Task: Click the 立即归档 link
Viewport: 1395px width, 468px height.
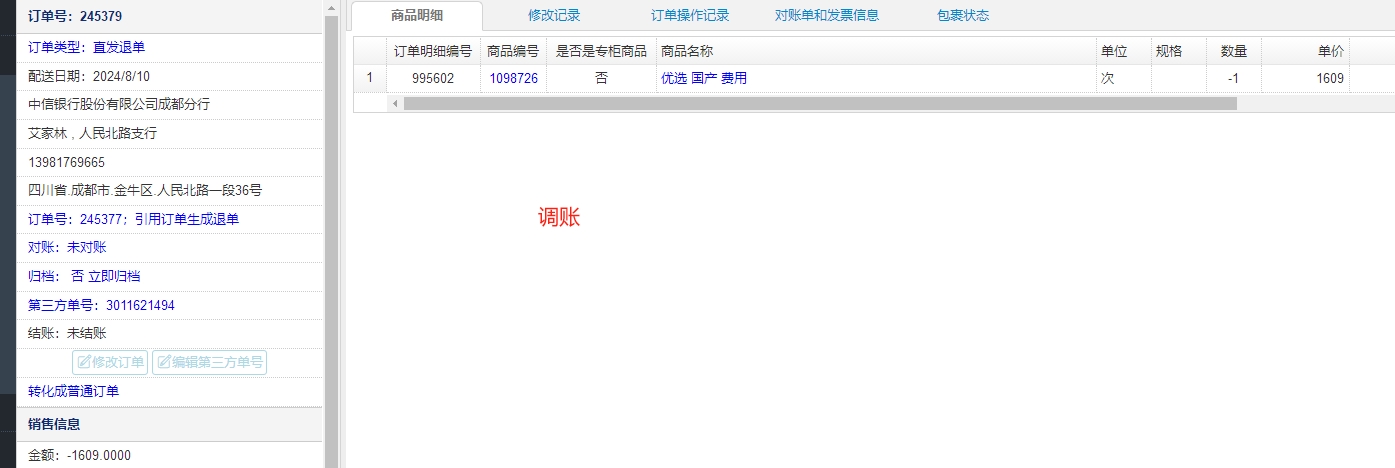Action: pyautogui.click(x=114, y=276)
